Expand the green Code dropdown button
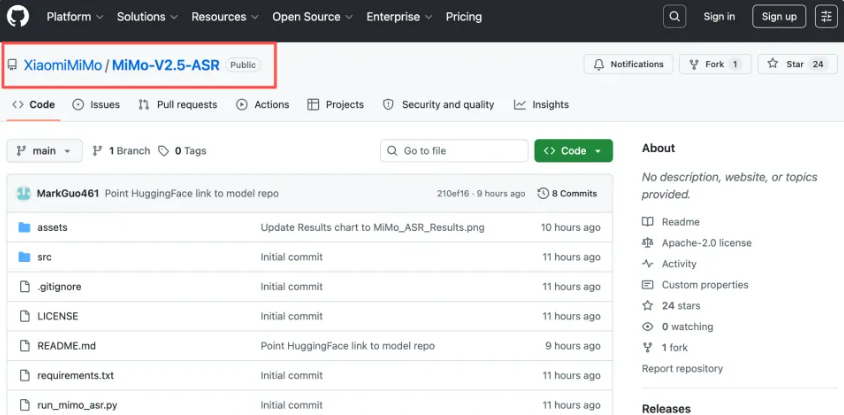The image size is (844, 415). point(573,151)
